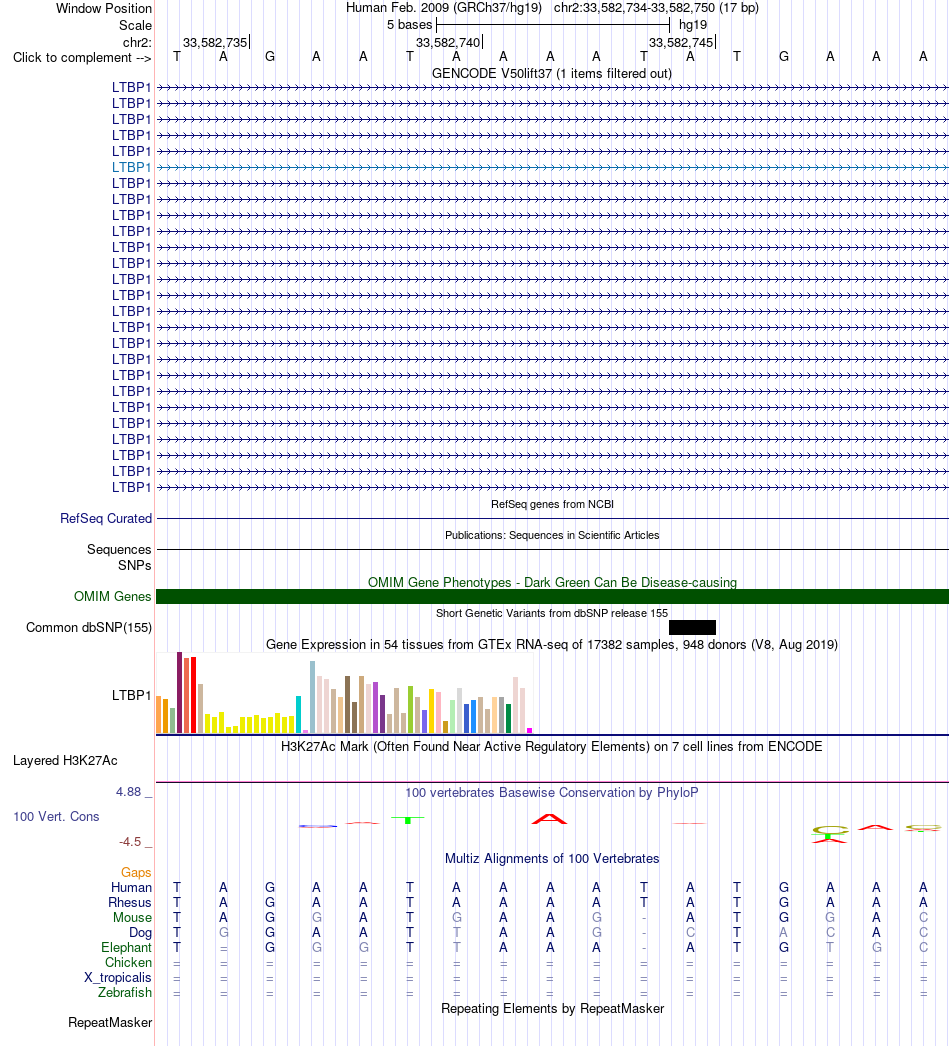The width and height of the screenshot is (950, 1046).
Task: Open the OMIM Gene Phenotypes track title
Action: (x=552, y=582)
